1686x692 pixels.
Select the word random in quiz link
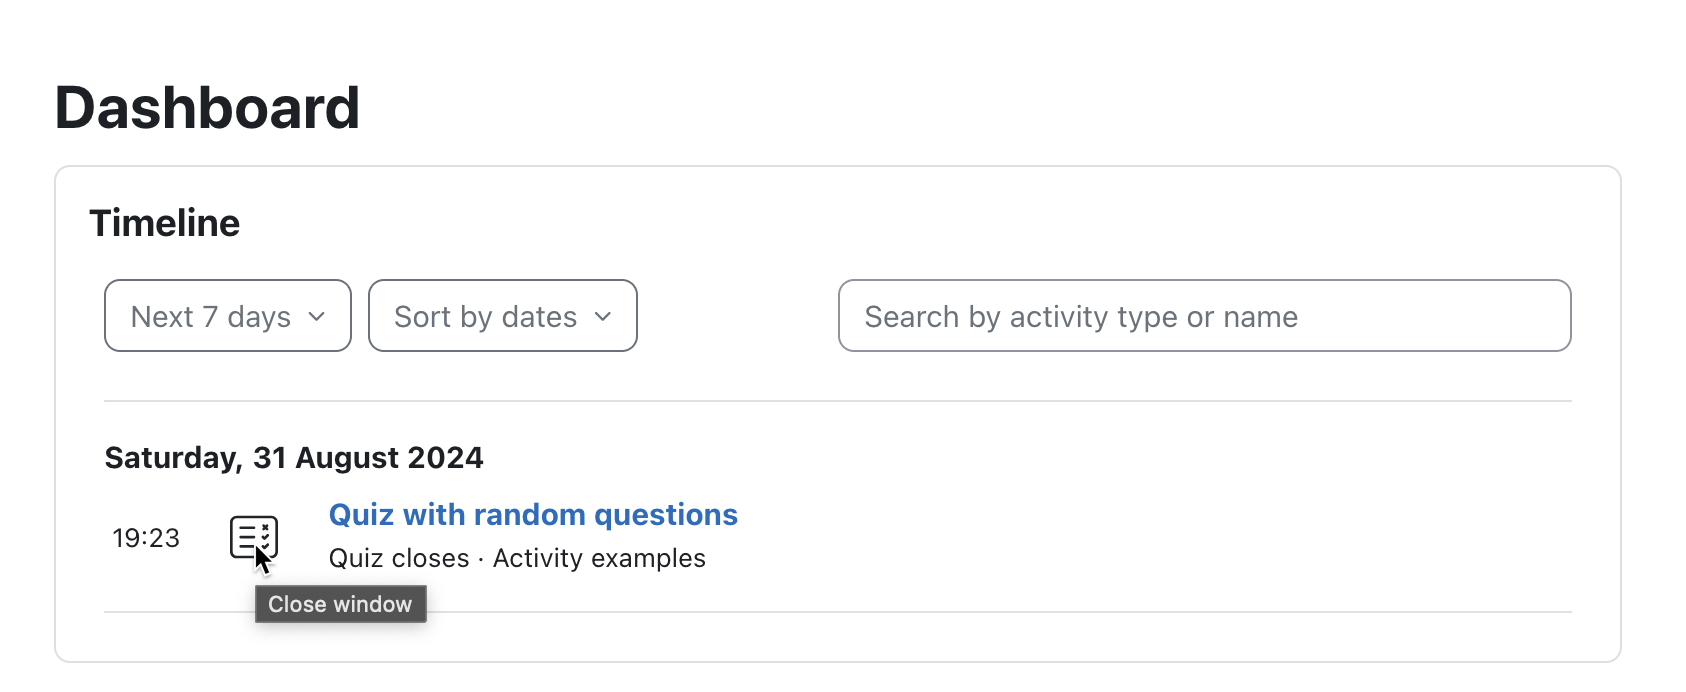[529, 514]
